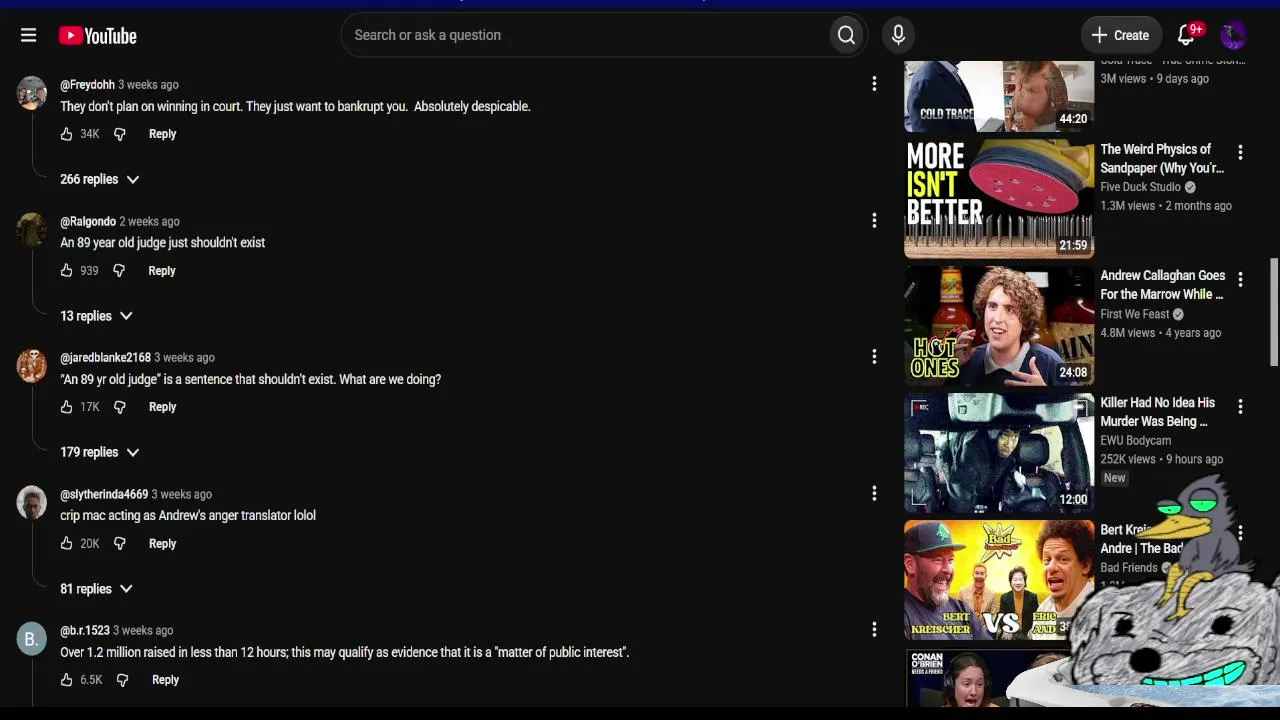Open 'The Weird Physics of Sandpaper' title
The width and height of the screenshot is (1280, 720).
click(x=1162, y=158)
